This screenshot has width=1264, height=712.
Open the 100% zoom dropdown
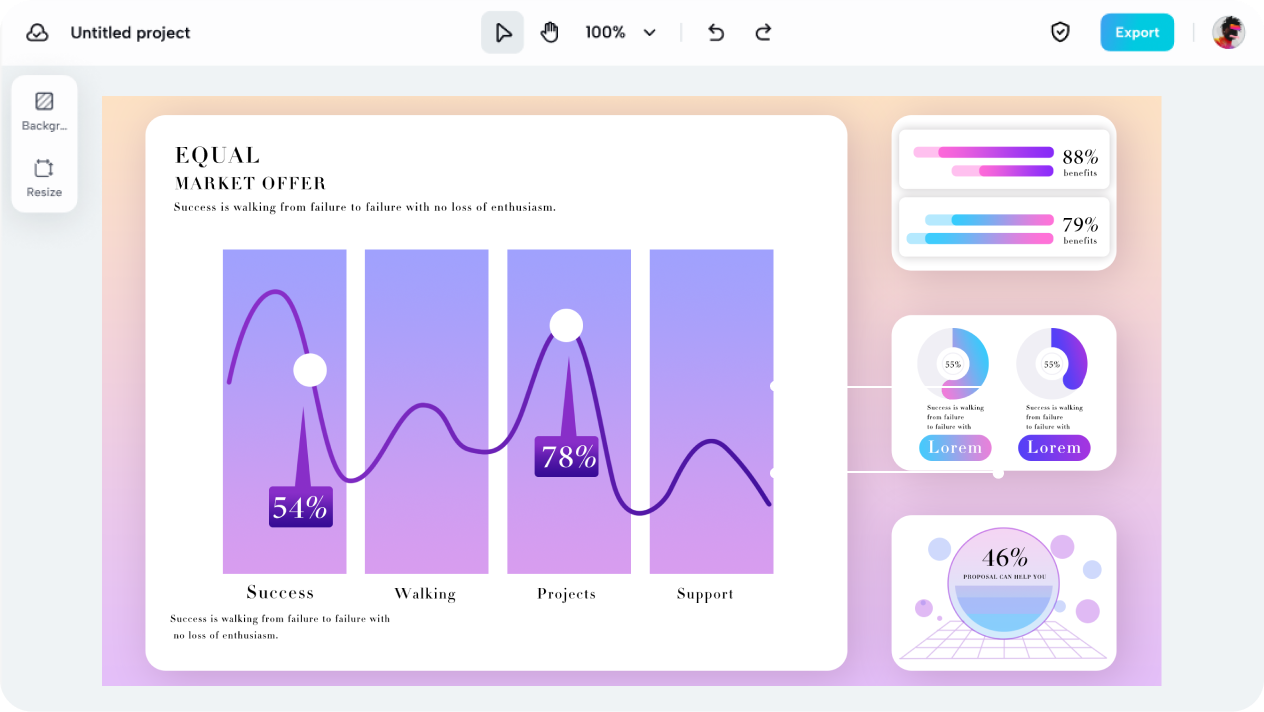coord(620,33)
